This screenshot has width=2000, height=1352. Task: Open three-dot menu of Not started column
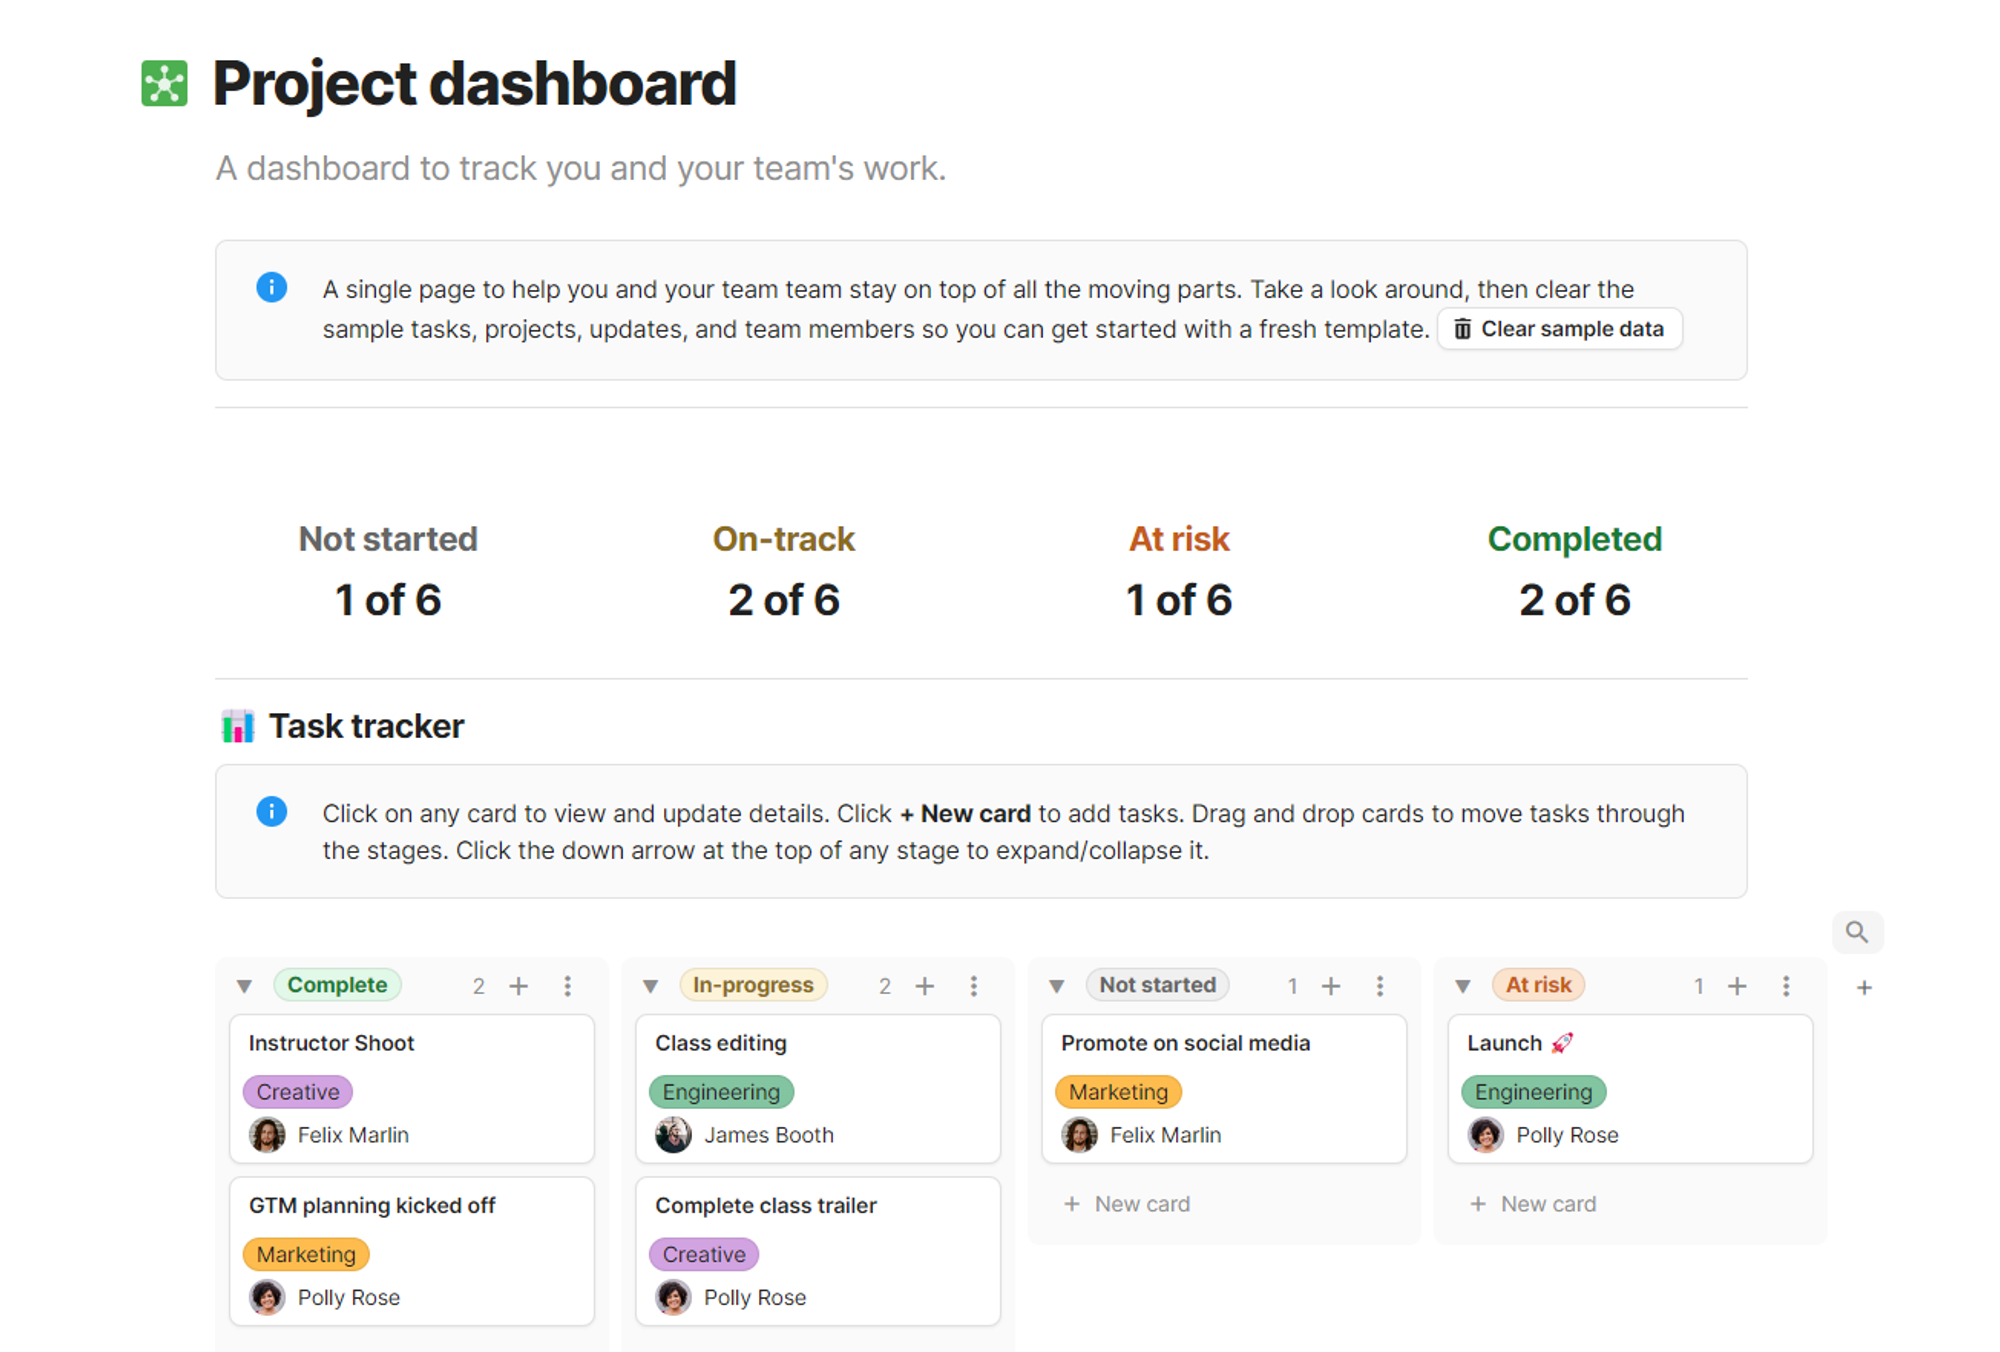(x=1379, y=986)
